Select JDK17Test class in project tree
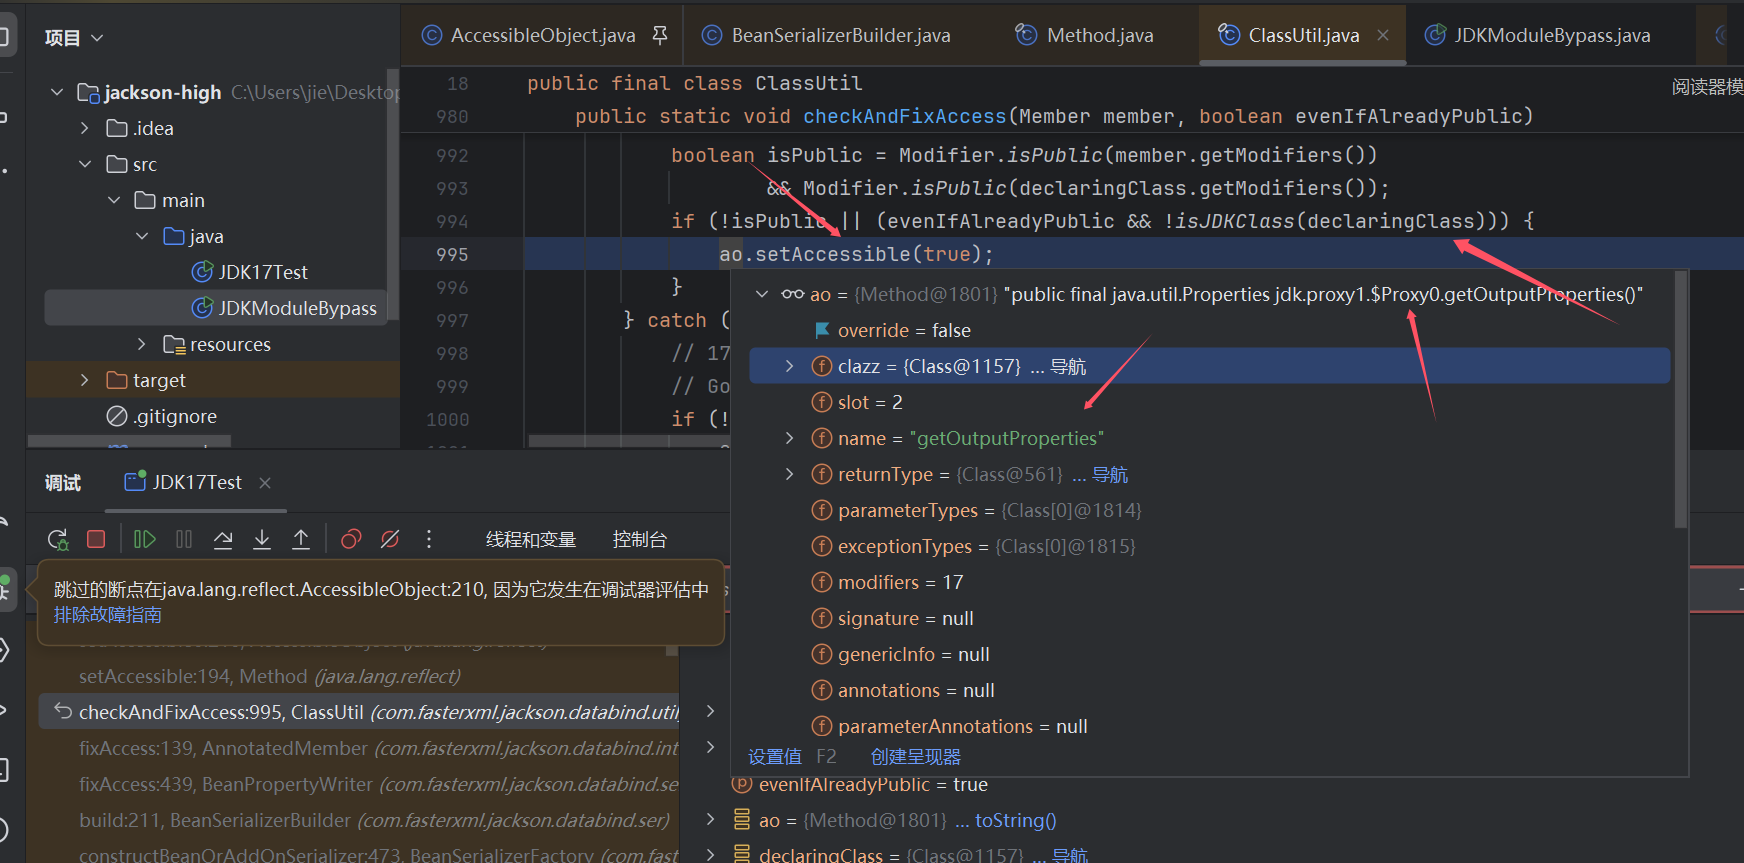Viewport: 1744px width, 863px height. tap(249, 272)
